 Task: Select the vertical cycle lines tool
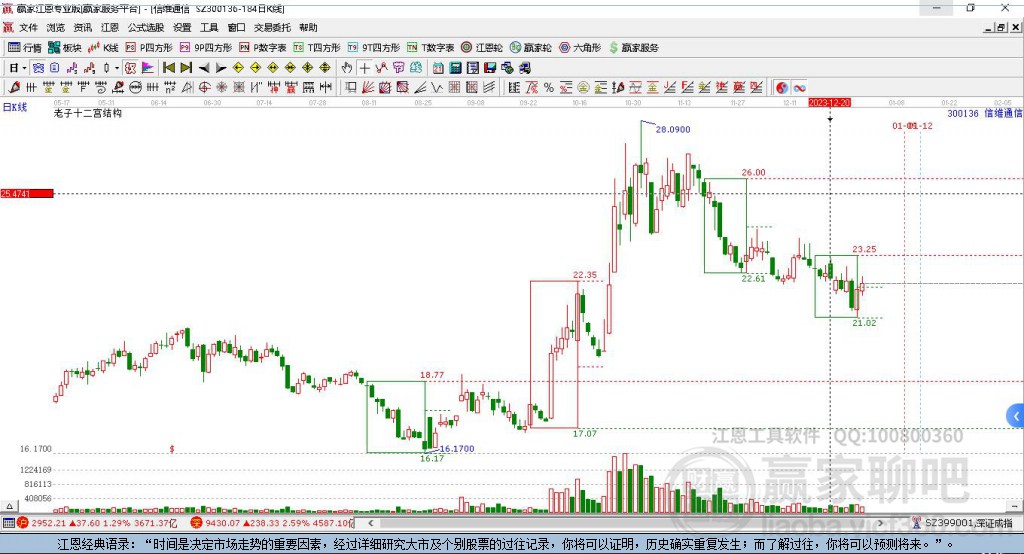[x=31, y=88]
